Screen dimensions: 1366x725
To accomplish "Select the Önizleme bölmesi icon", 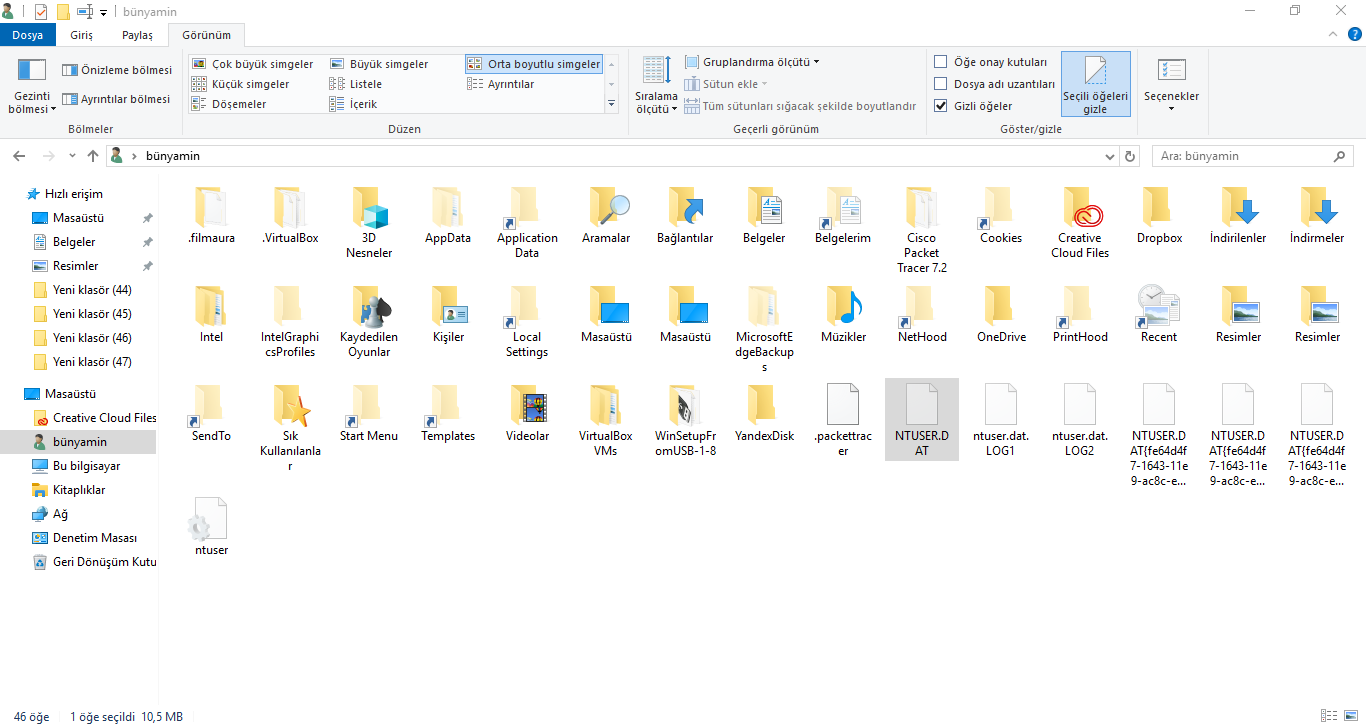I will pyautogui.click(x=116, y=70).
